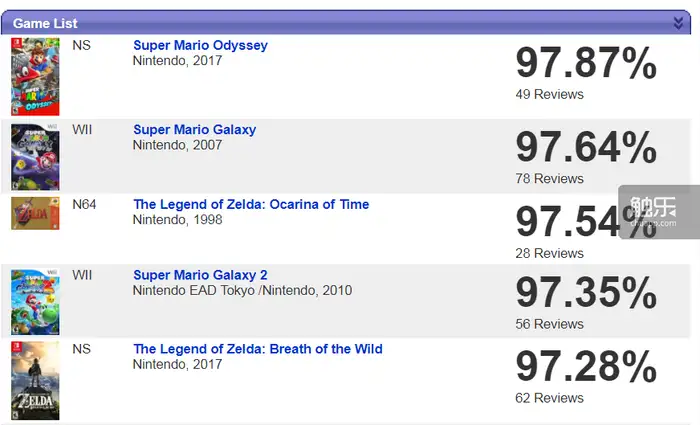Click the 78 Reviews count text

pyautogui.click(x=549, y=179)
